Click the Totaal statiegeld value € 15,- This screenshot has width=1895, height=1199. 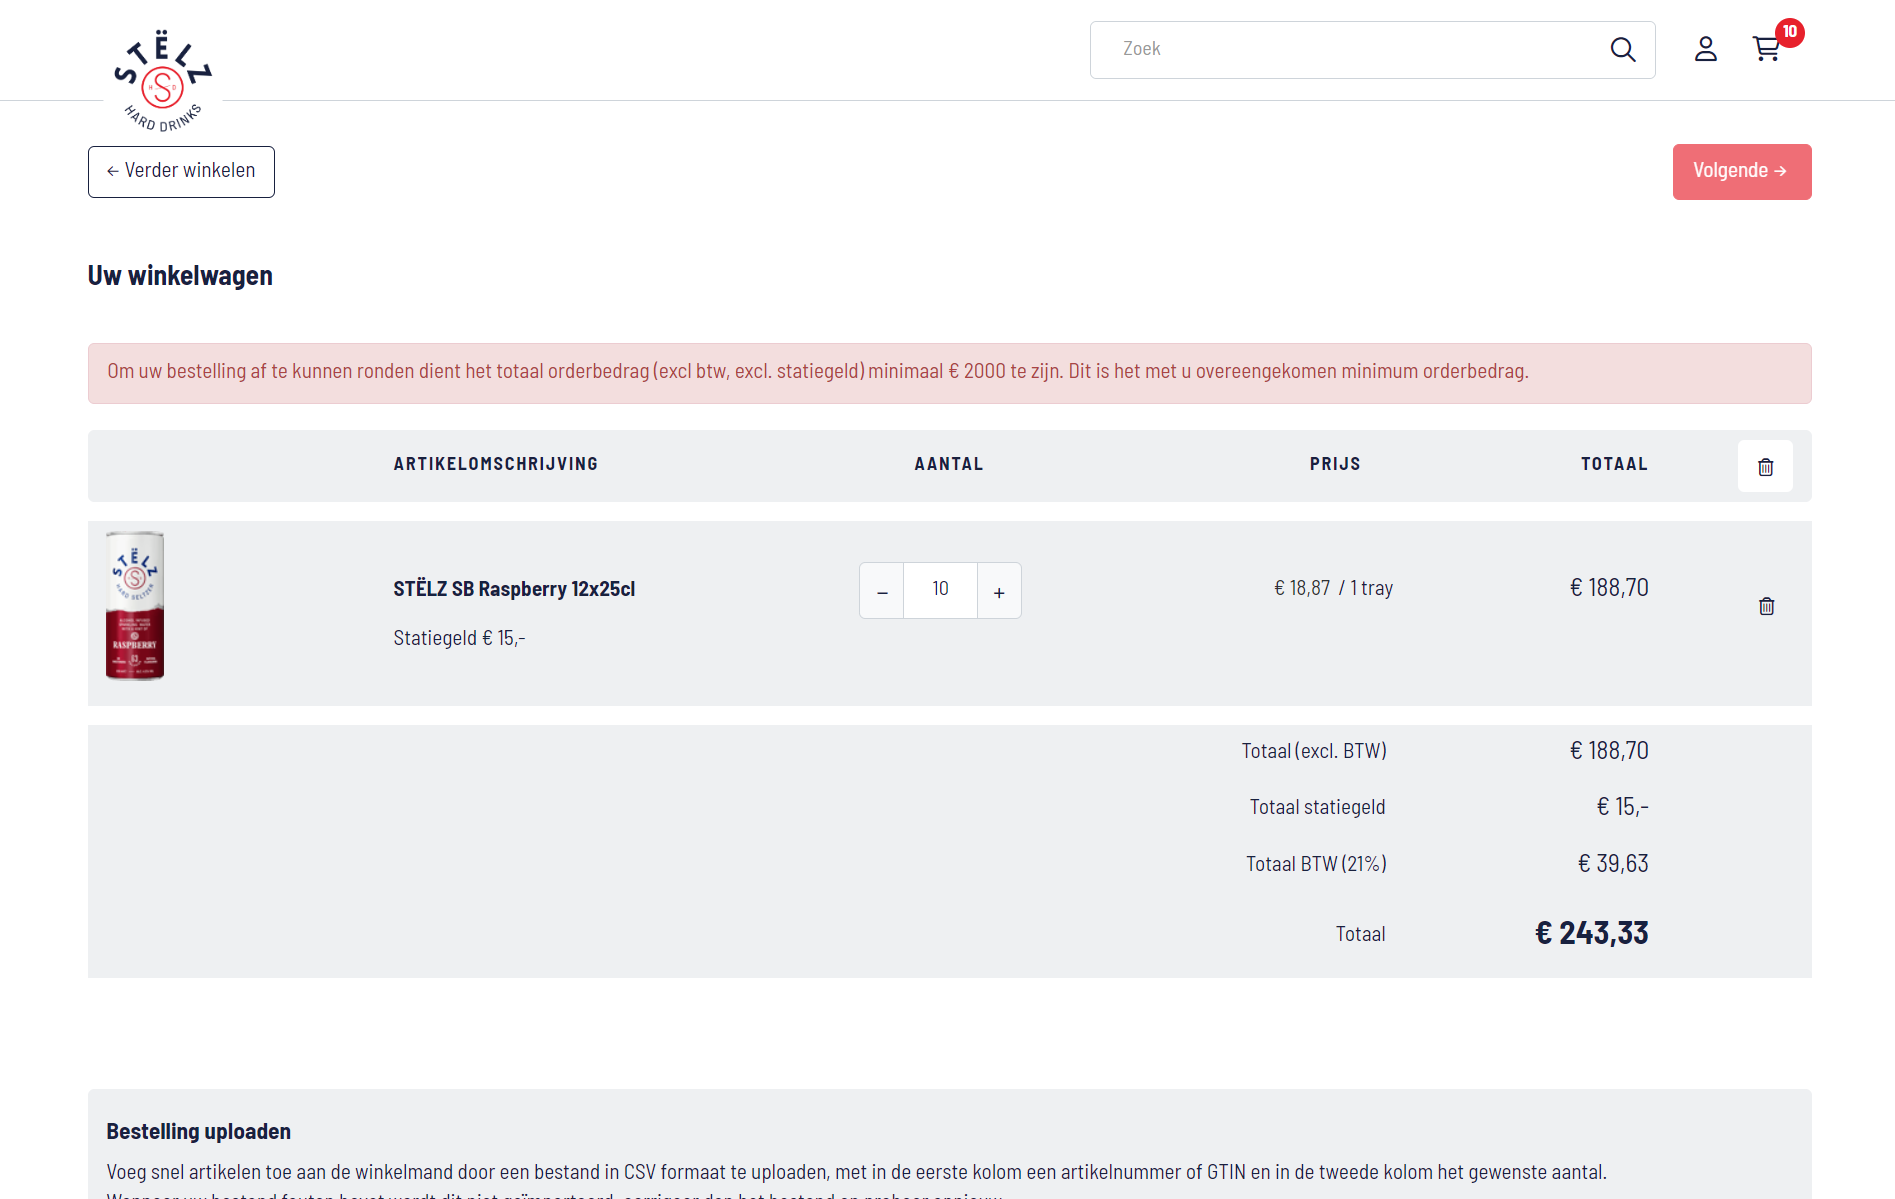point(1622,806)
